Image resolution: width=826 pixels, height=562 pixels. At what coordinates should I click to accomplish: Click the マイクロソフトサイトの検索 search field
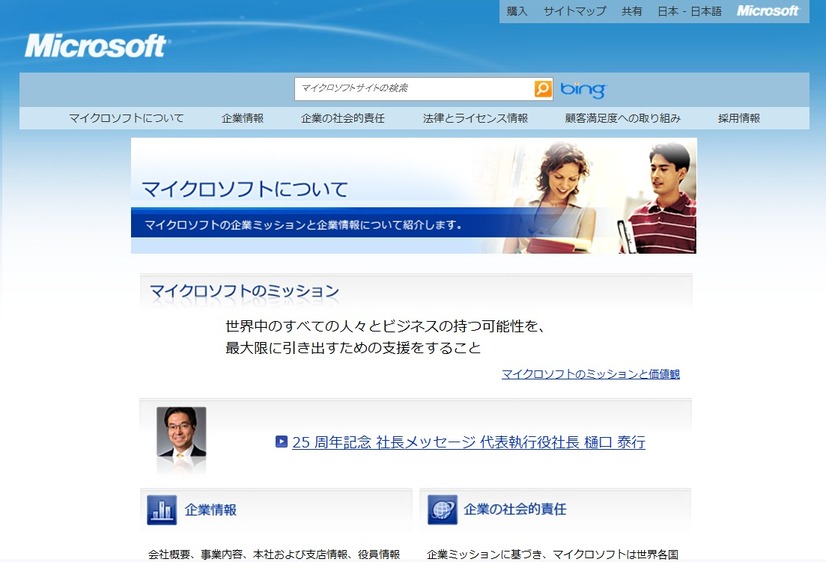pos(413,89)
